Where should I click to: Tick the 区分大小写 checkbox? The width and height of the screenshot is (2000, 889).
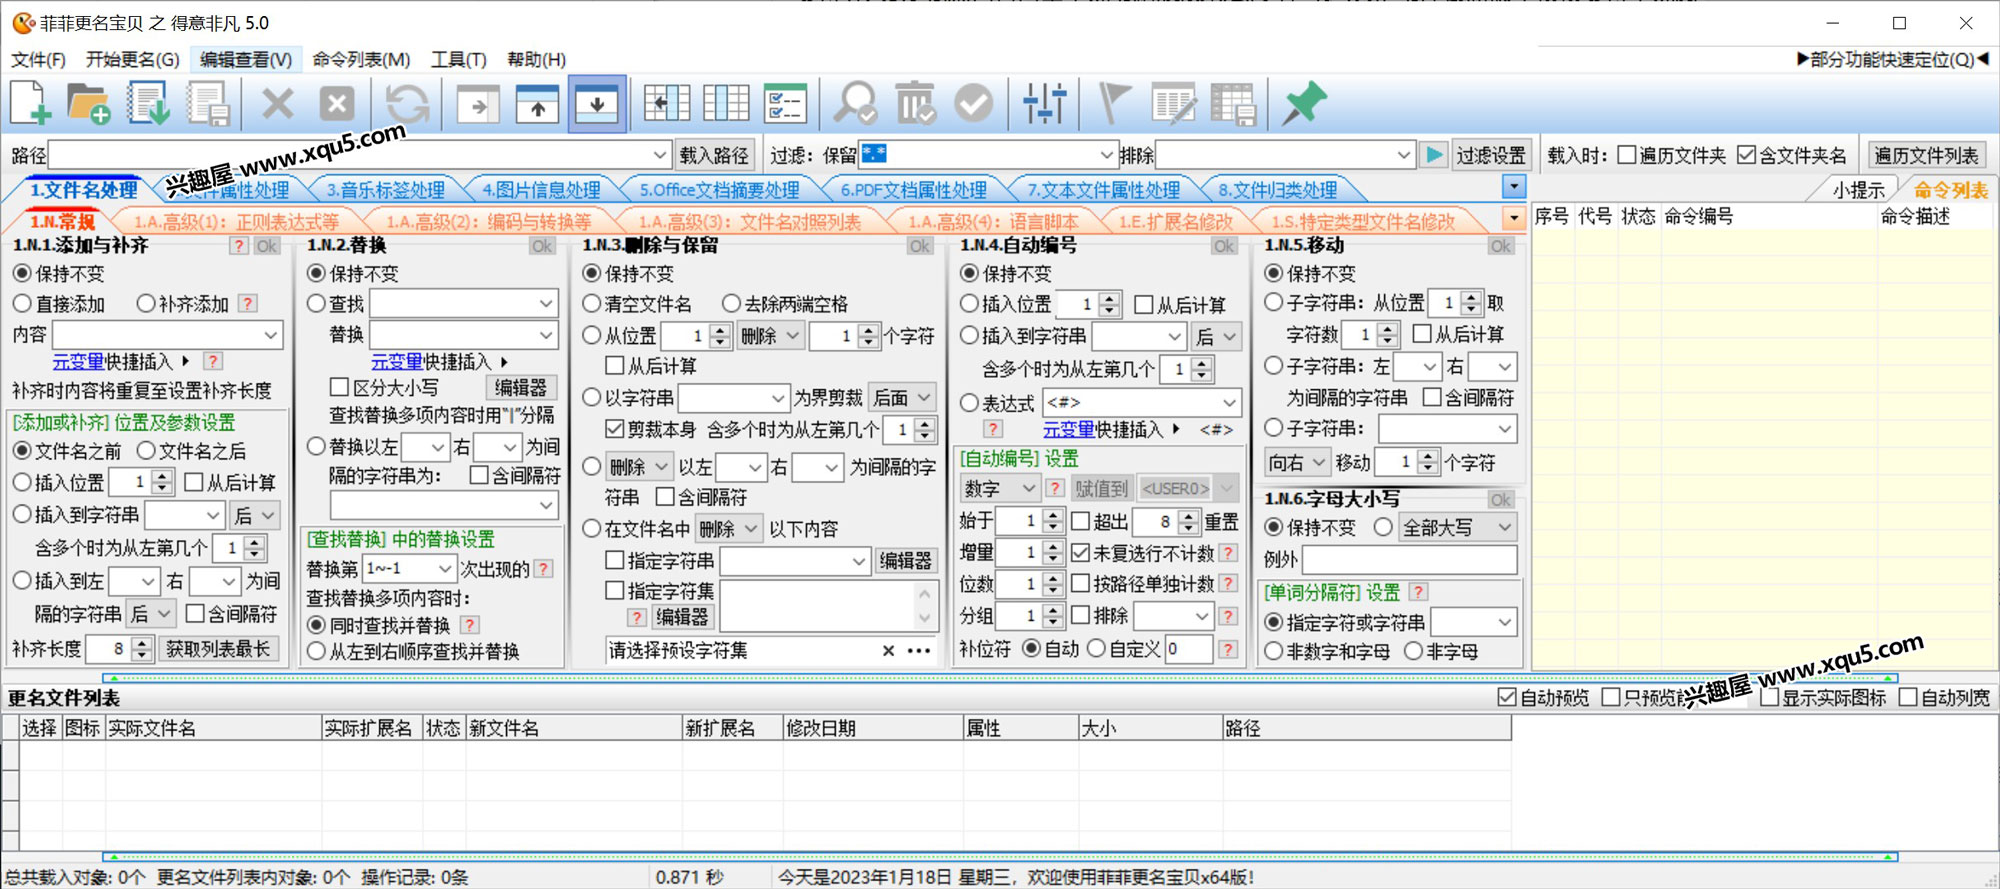339,387
